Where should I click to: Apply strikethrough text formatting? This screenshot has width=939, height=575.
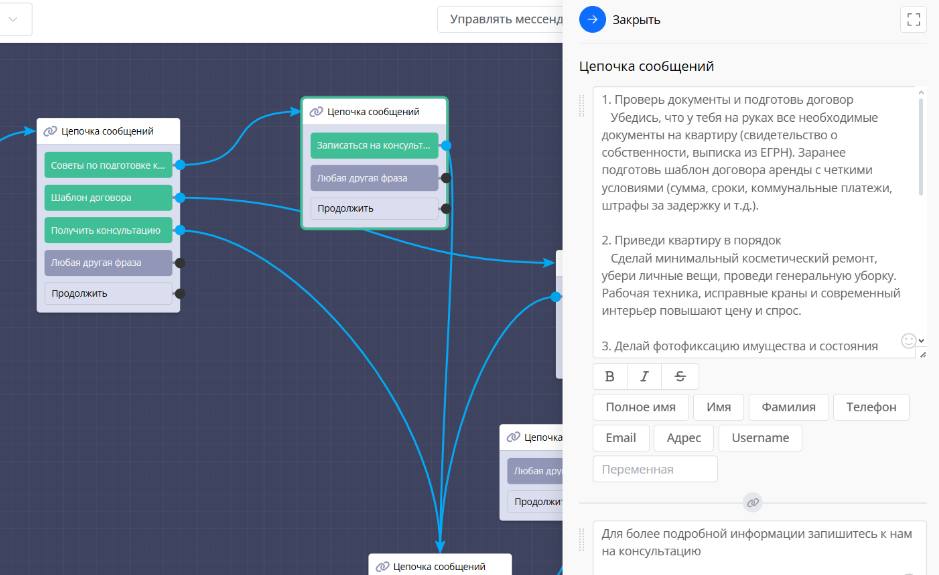coord(680,376)
